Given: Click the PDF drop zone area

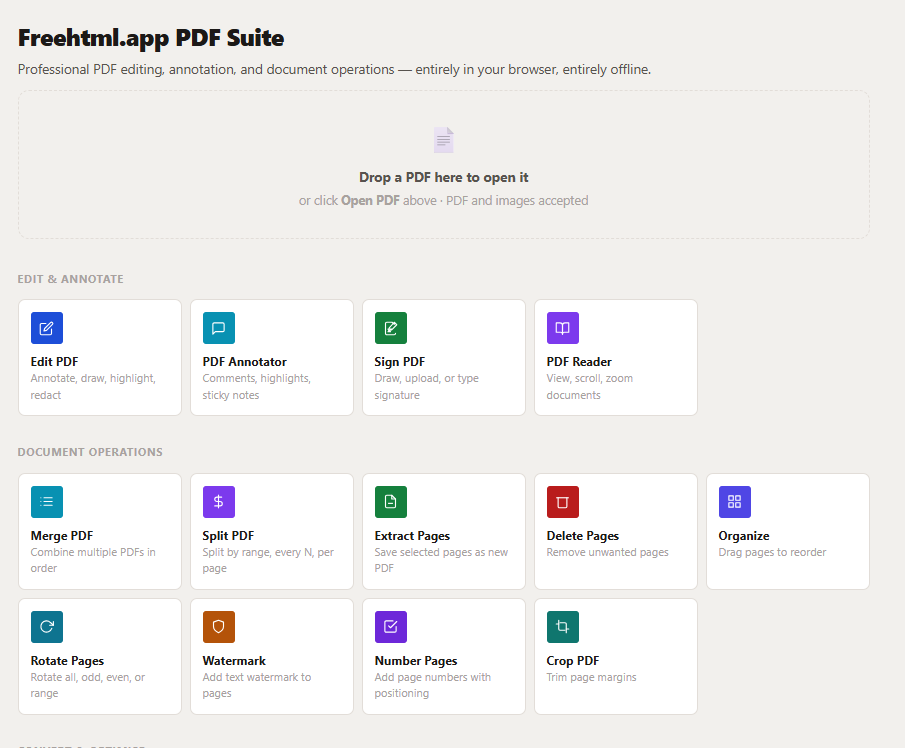Looking at the screenshot, I should pos(444,163).
